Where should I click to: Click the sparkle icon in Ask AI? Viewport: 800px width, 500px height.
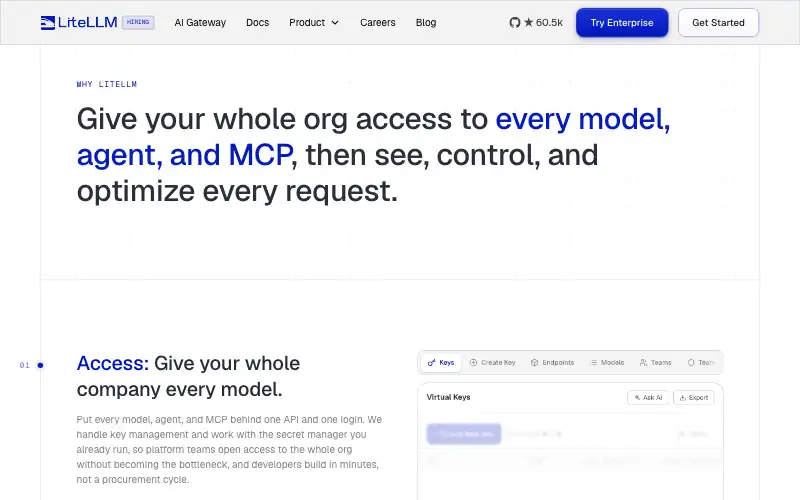click(x=637, y=397)
